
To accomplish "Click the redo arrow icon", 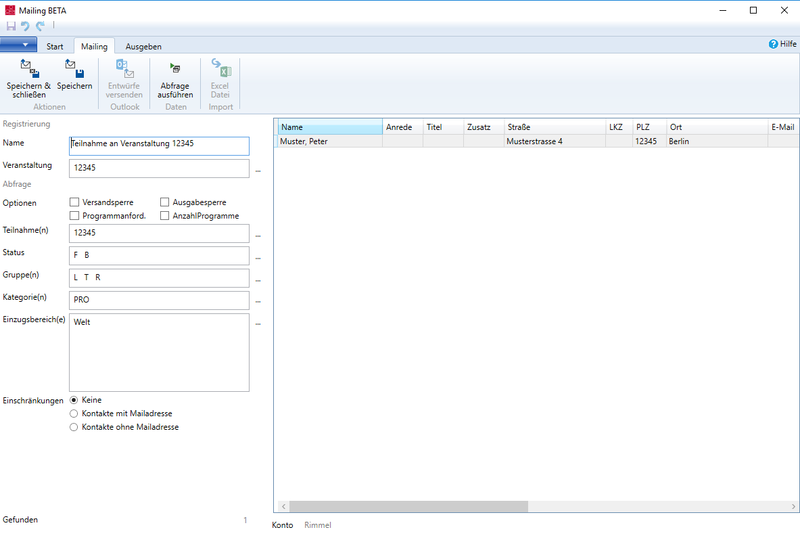I will (x=40, y=26).
